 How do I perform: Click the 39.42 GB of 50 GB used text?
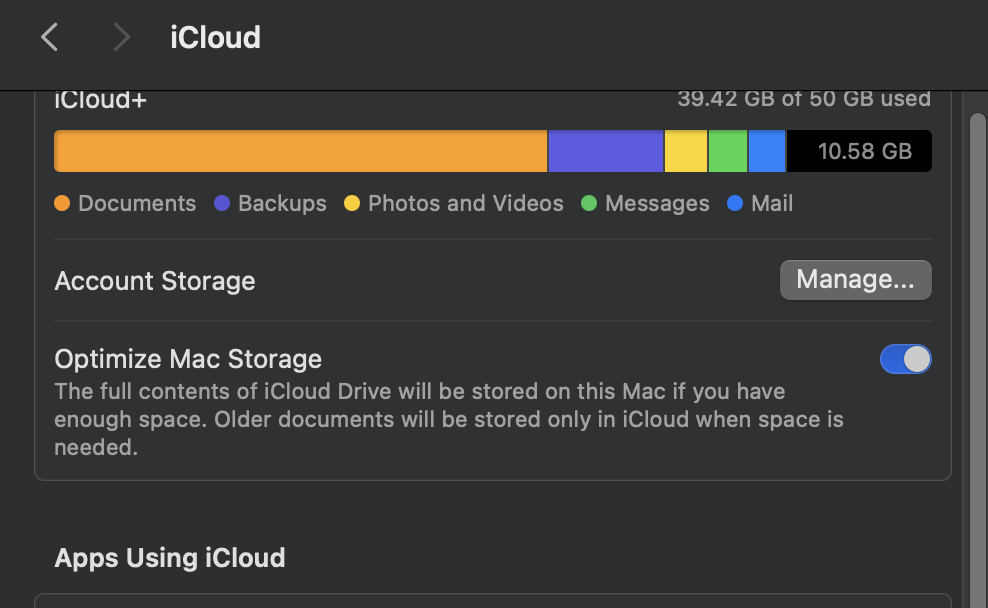pos(804,99)
